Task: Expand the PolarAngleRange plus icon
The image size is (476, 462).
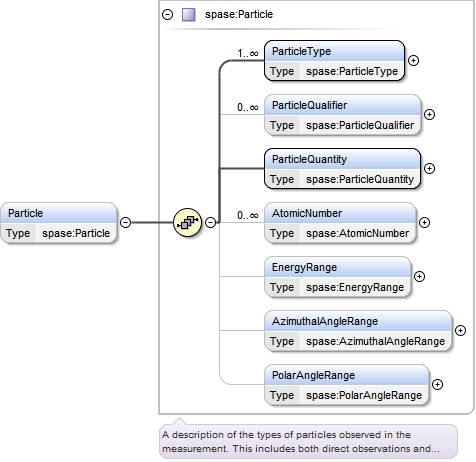Action: tap(437, 385)
